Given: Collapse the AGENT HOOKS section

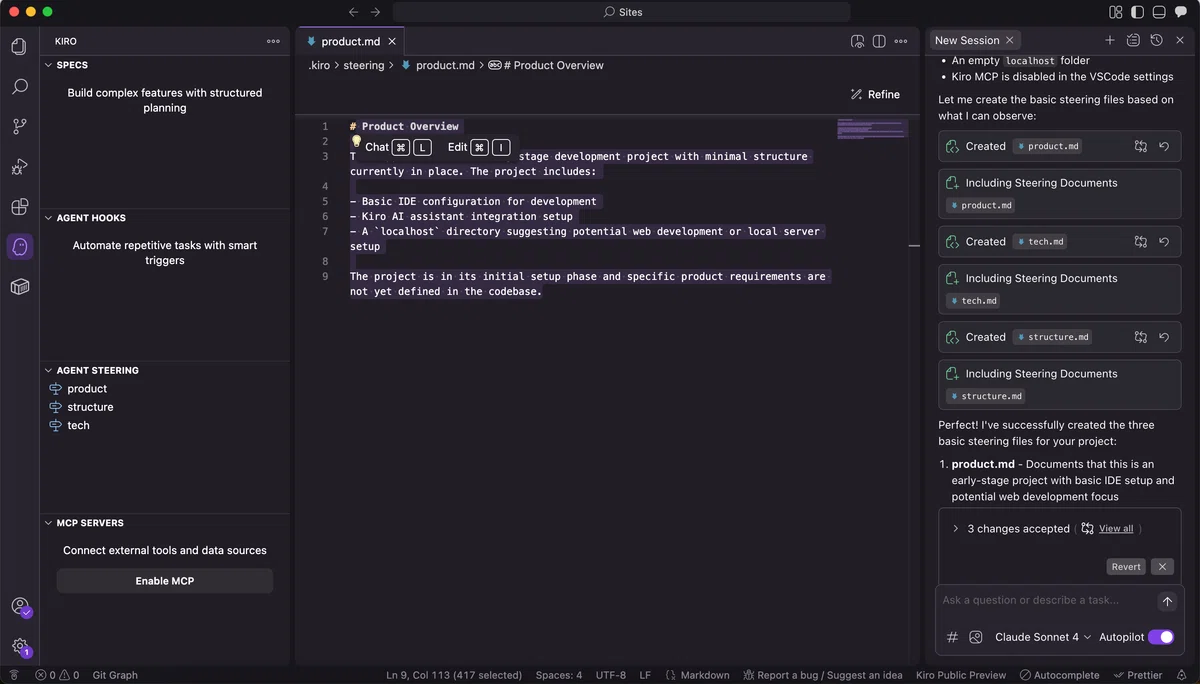Looking at the screenshot, I should [48, 218].
